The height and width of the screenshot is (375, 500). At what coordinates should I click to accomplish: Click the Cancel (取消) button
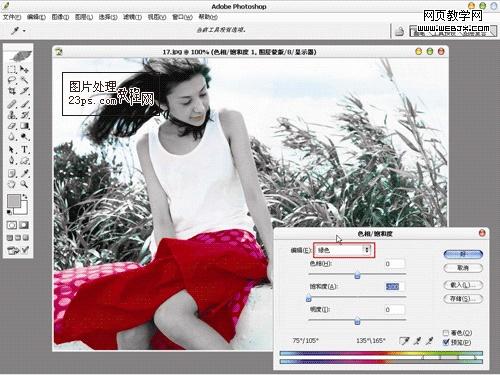463,268
